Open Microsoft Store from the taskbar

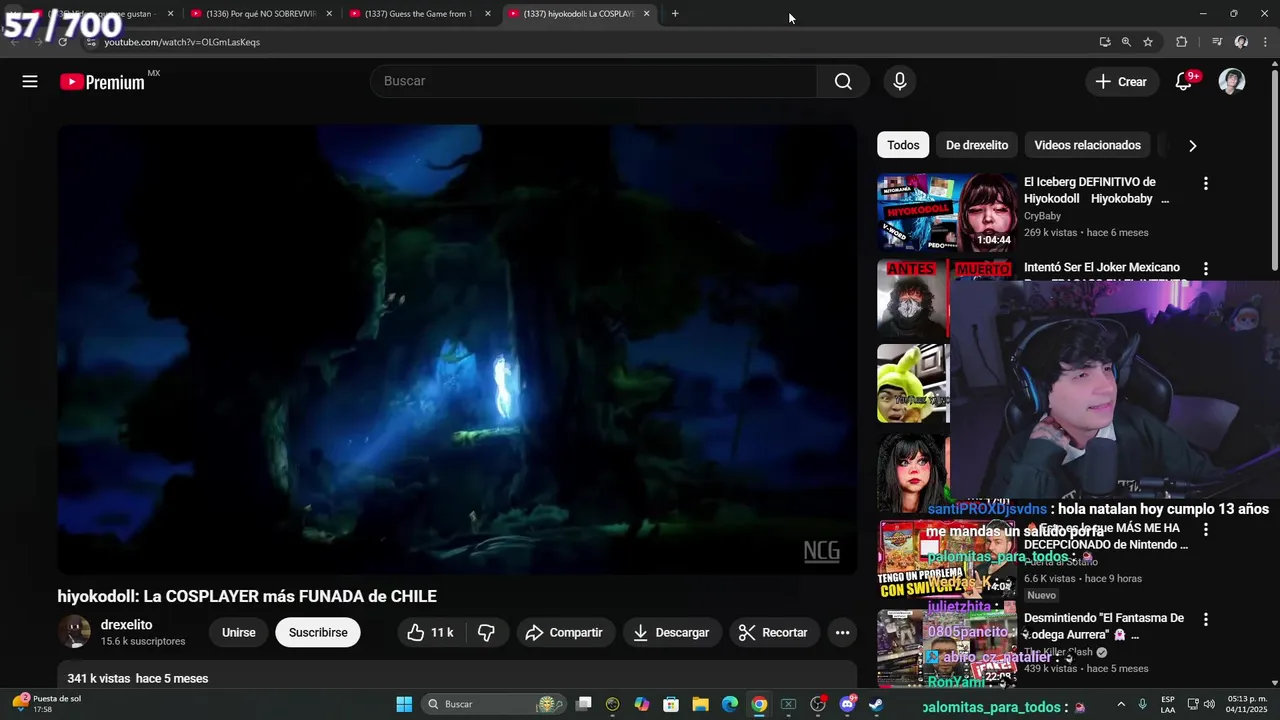671,704
